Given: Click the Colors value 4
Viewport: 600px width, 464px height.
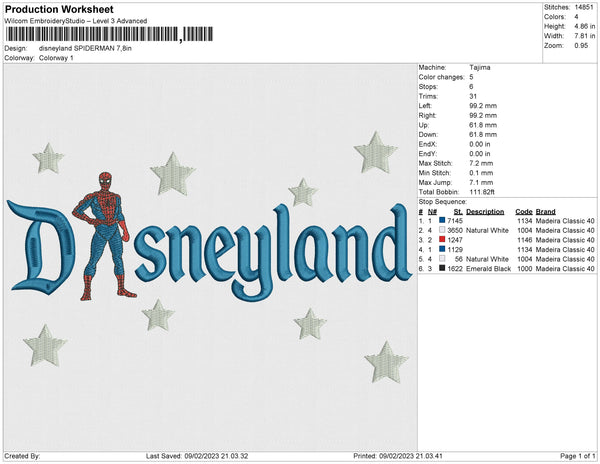Looking at the screenshot, I should tap(576, 17).
